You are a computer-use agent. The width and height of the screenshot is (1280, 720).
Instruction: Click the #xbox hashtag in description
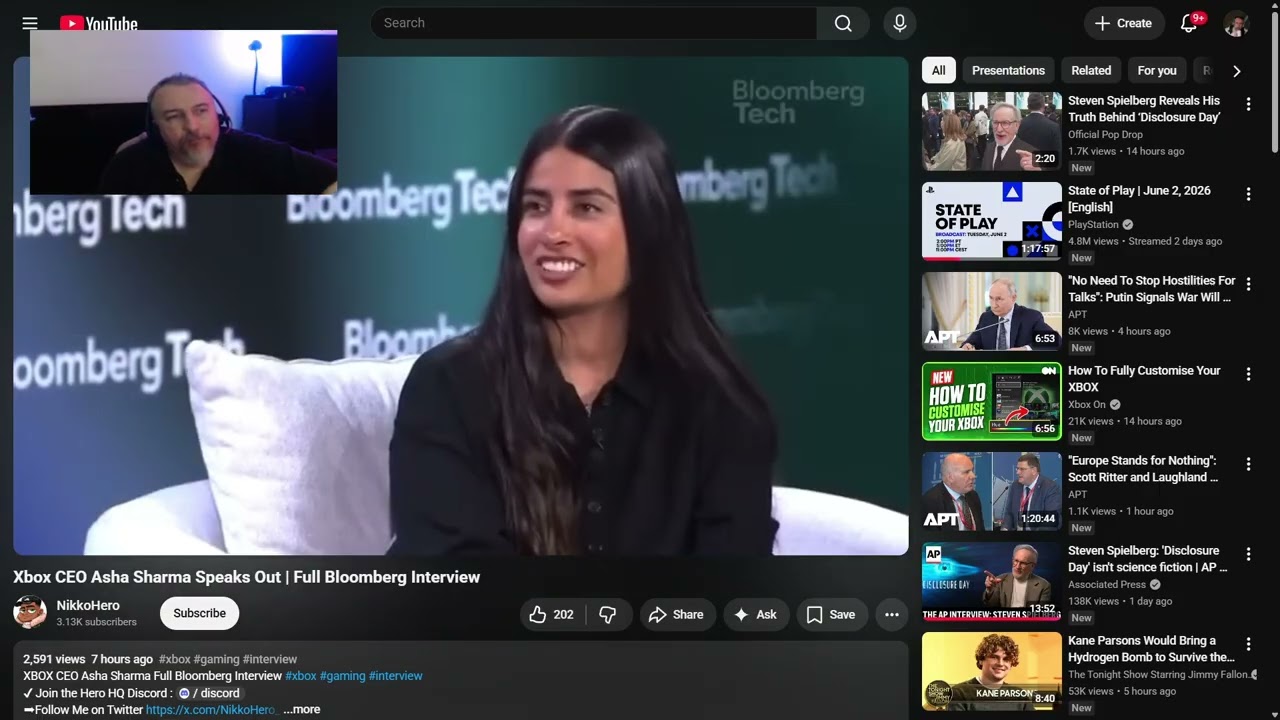pos(301,676)
